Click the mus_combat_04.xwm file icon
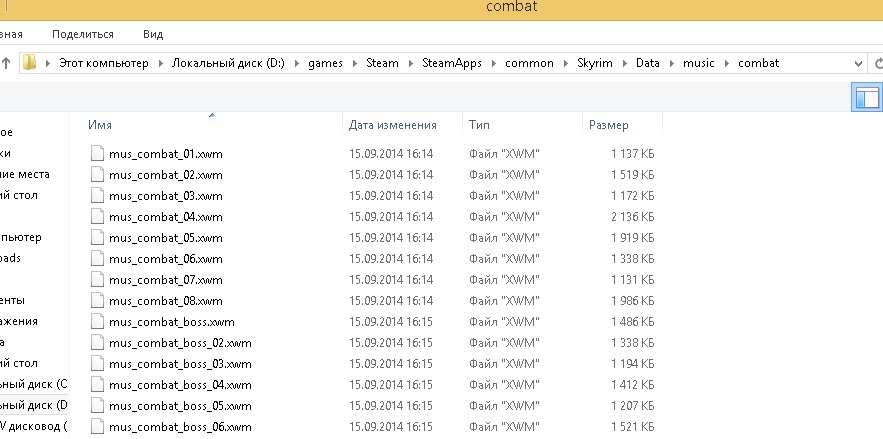Screen dimensions: 883x439 [x=97, y=217]
